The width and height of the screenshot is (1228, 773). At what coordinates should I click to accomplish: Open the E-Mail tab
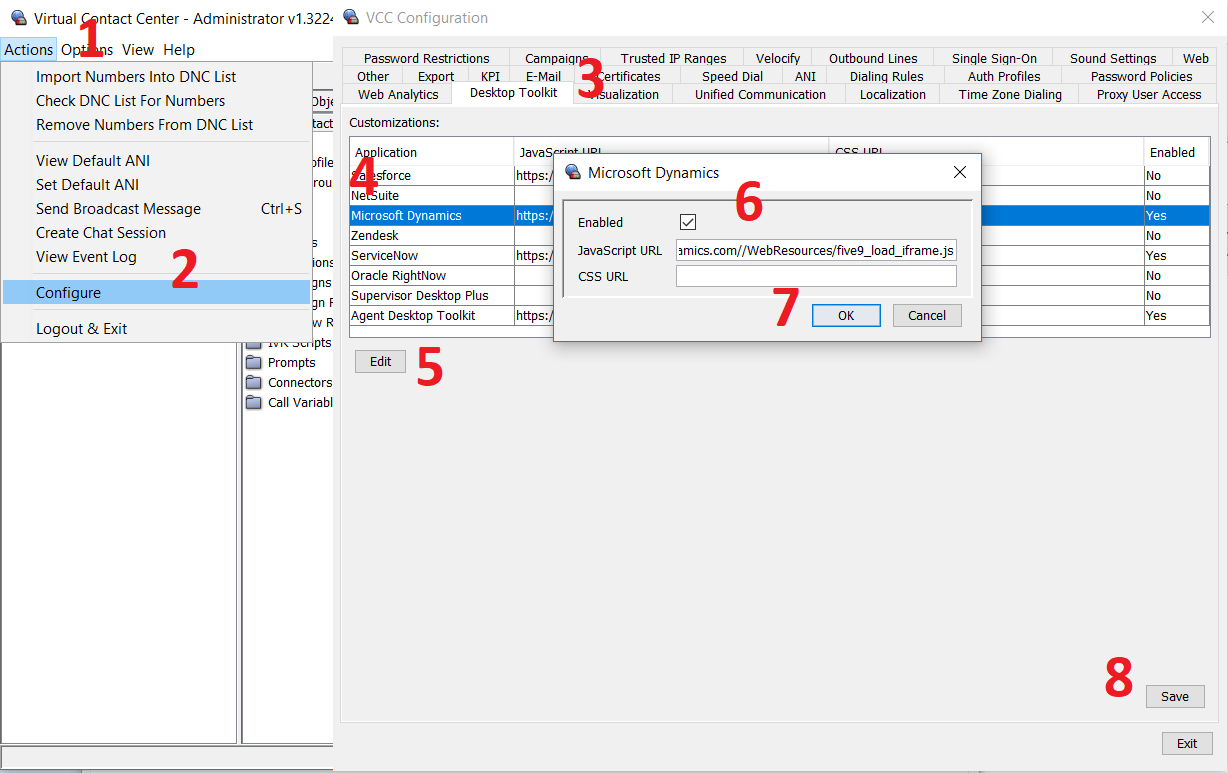coord(543,76)
